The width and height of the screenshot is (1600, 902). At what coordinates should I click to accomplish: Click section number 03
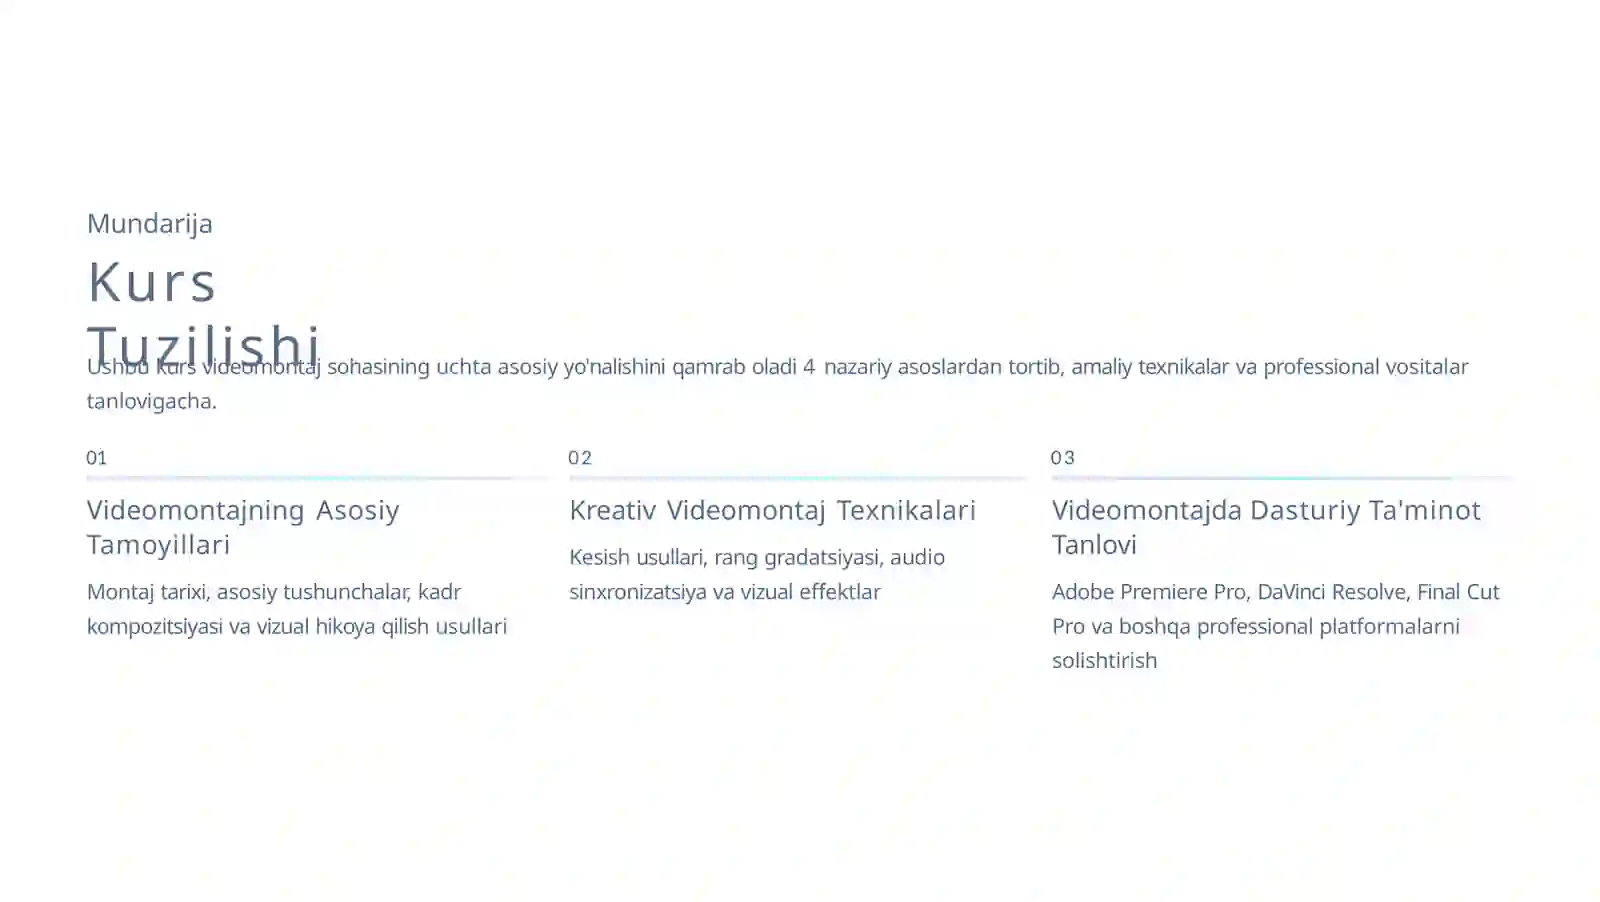tap(1063, 458)
